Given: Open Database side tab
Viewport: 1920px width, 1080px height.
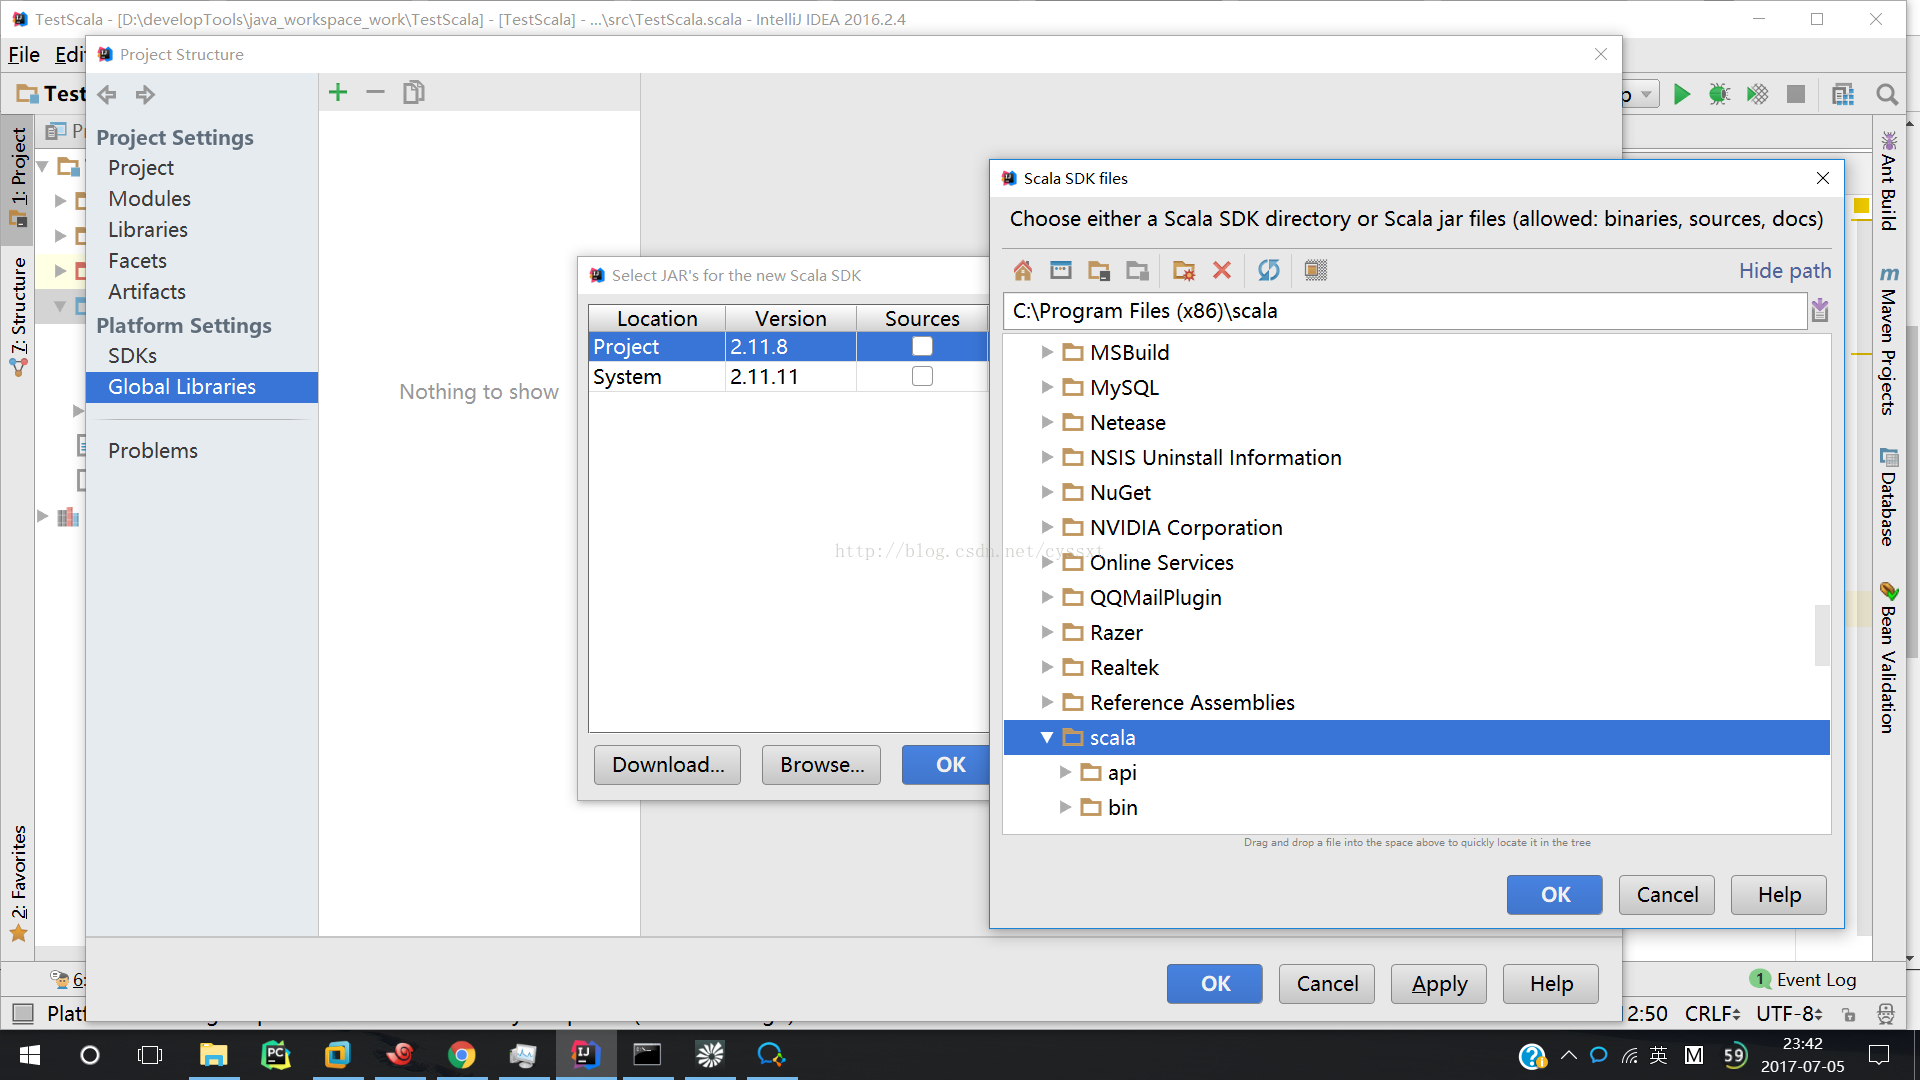Looking at the screenshot, I should point(1888,497).
